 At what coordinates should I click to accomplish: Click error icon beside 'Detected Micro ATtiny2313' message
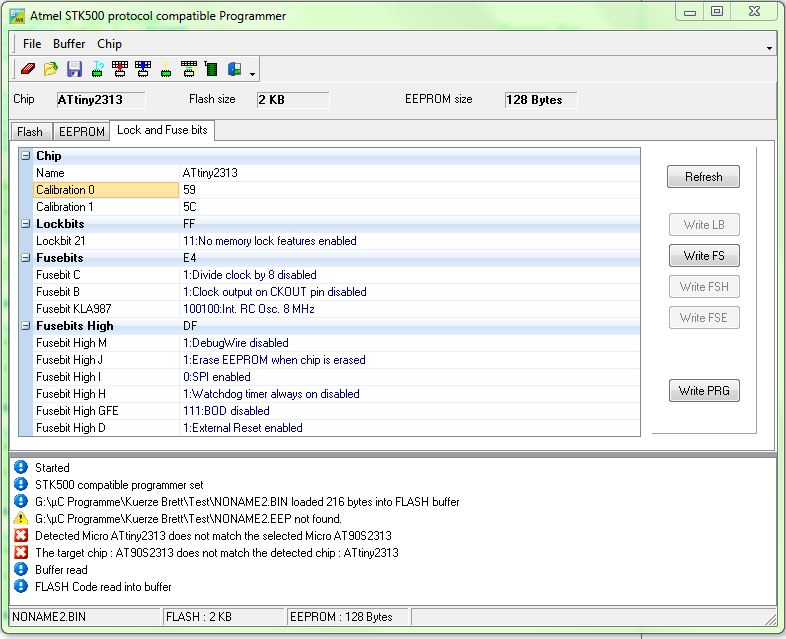[x=21, y=536]
